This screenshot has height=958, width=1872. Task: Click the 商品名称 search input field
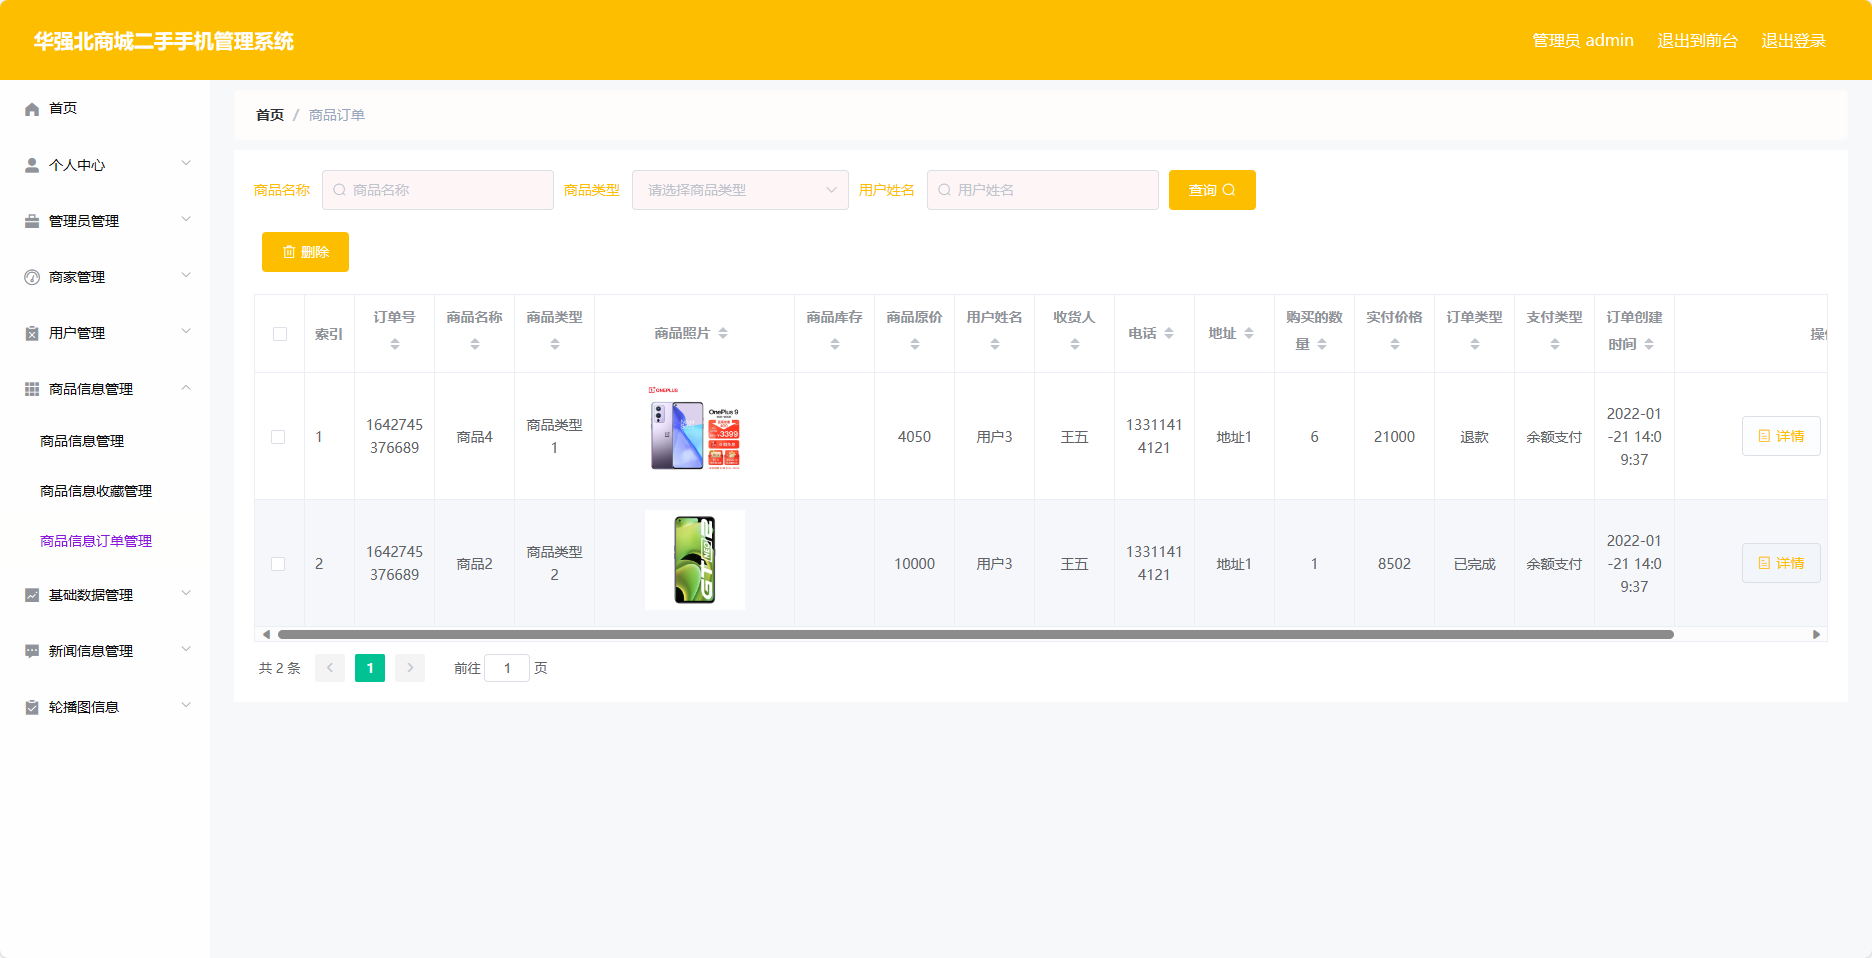click(438, 190)
